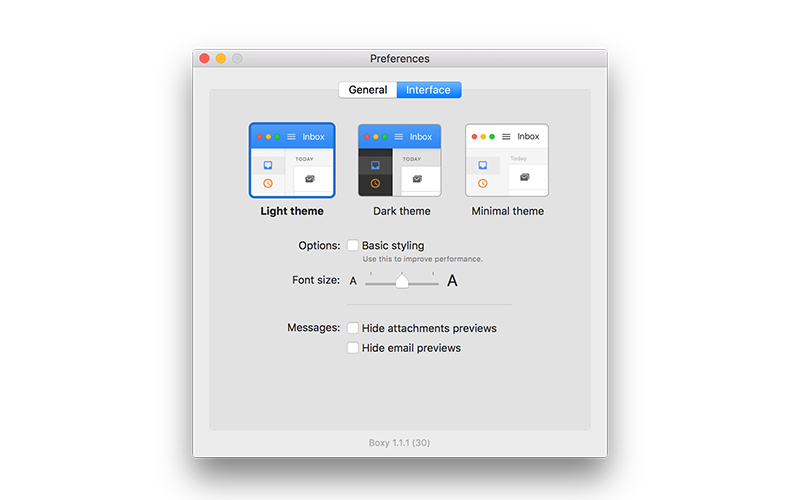Click the hamburger menu icon in Minimal theme preview
This screenshot has width=800, height=500.
506,137
